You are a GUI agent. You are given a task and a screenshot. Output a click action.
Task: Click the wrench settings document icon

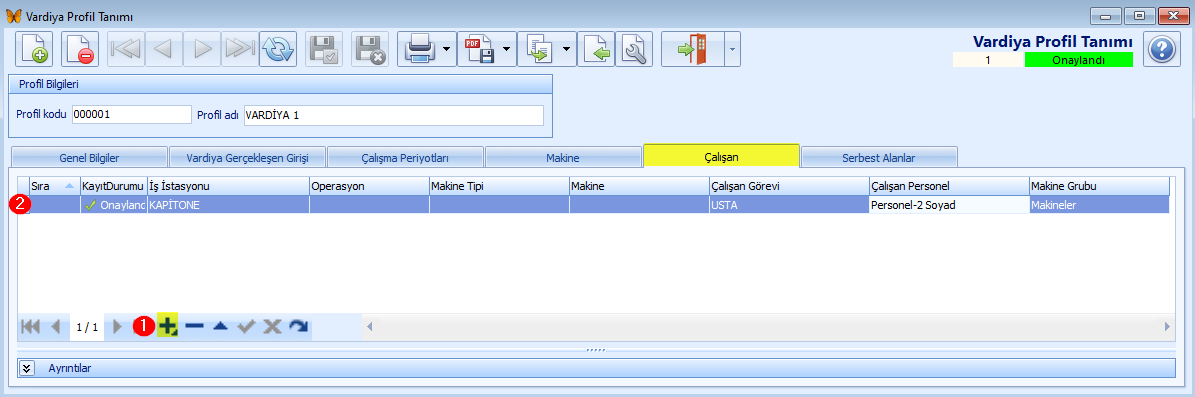pos(634,50)
